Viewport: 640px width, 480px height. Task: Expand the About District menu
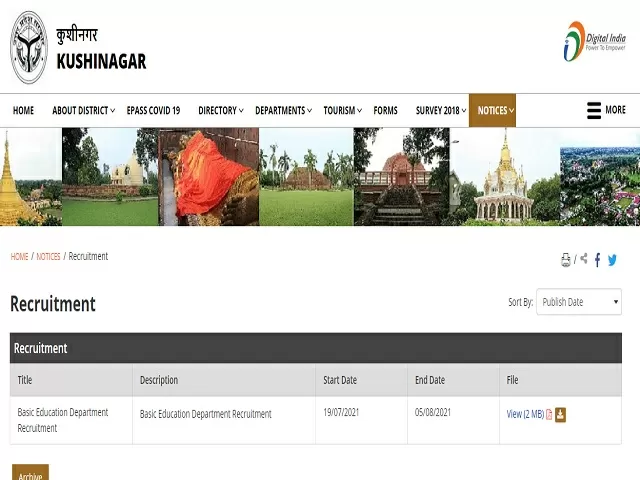pyautogui.click(x=83, y=111)
